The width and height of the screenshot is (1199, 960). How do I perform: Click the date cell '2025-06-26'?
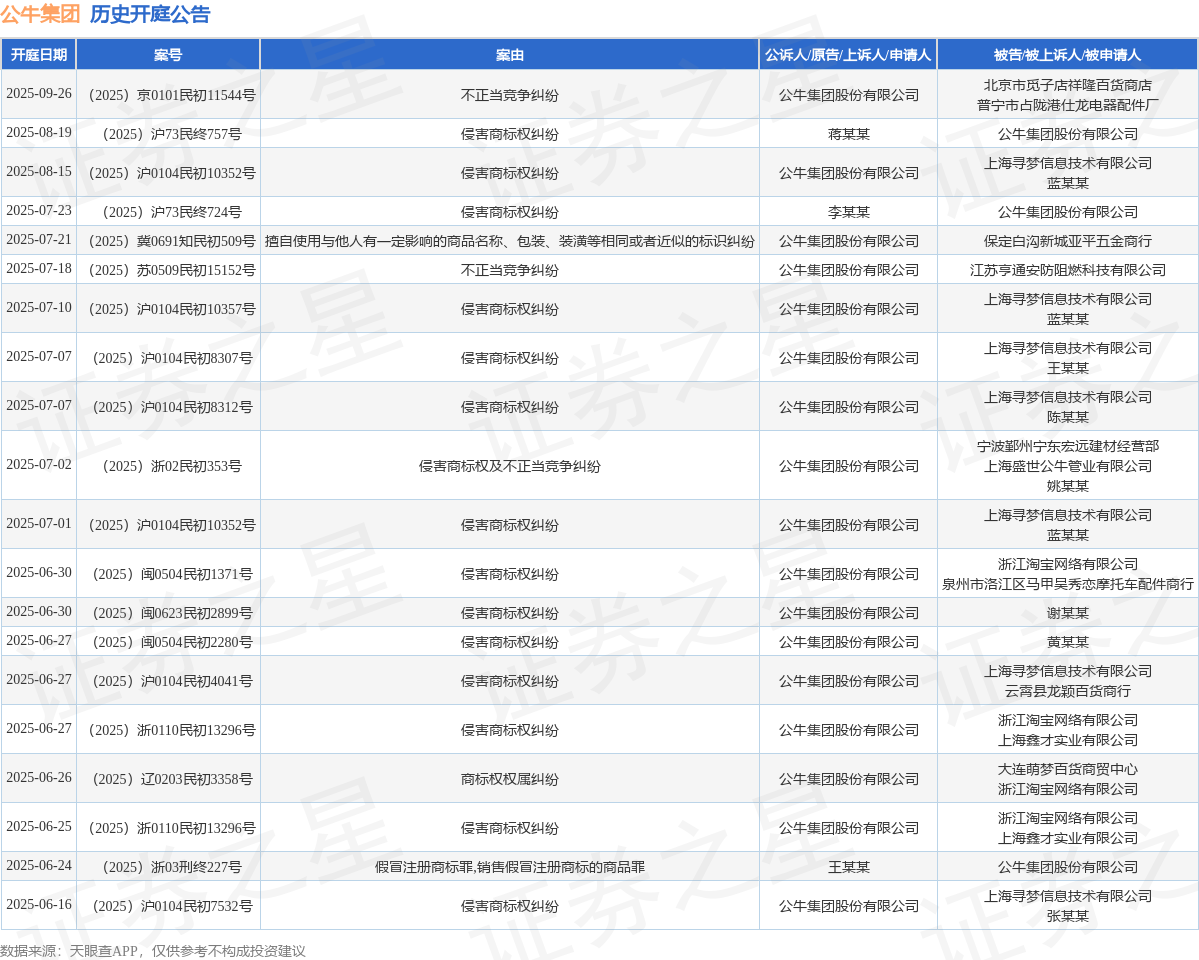click(x=39, y=777)
